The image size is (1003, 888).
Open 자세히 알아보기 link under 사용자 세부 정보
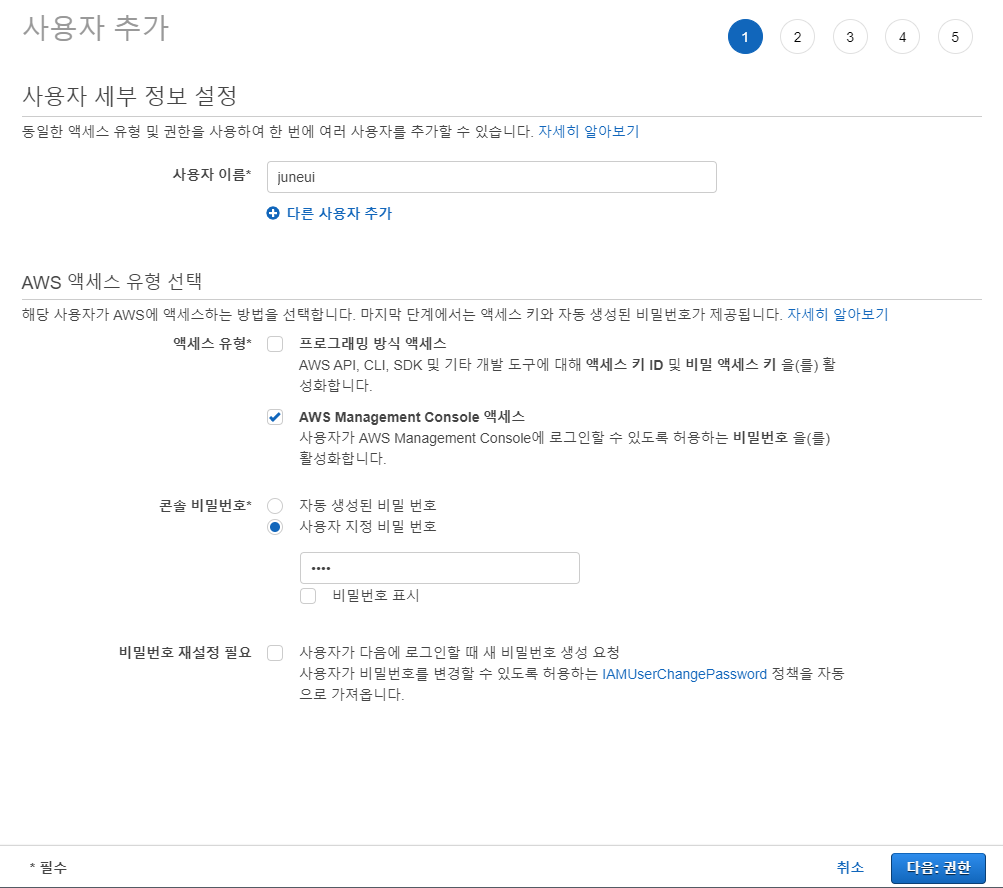click(588, 131)
